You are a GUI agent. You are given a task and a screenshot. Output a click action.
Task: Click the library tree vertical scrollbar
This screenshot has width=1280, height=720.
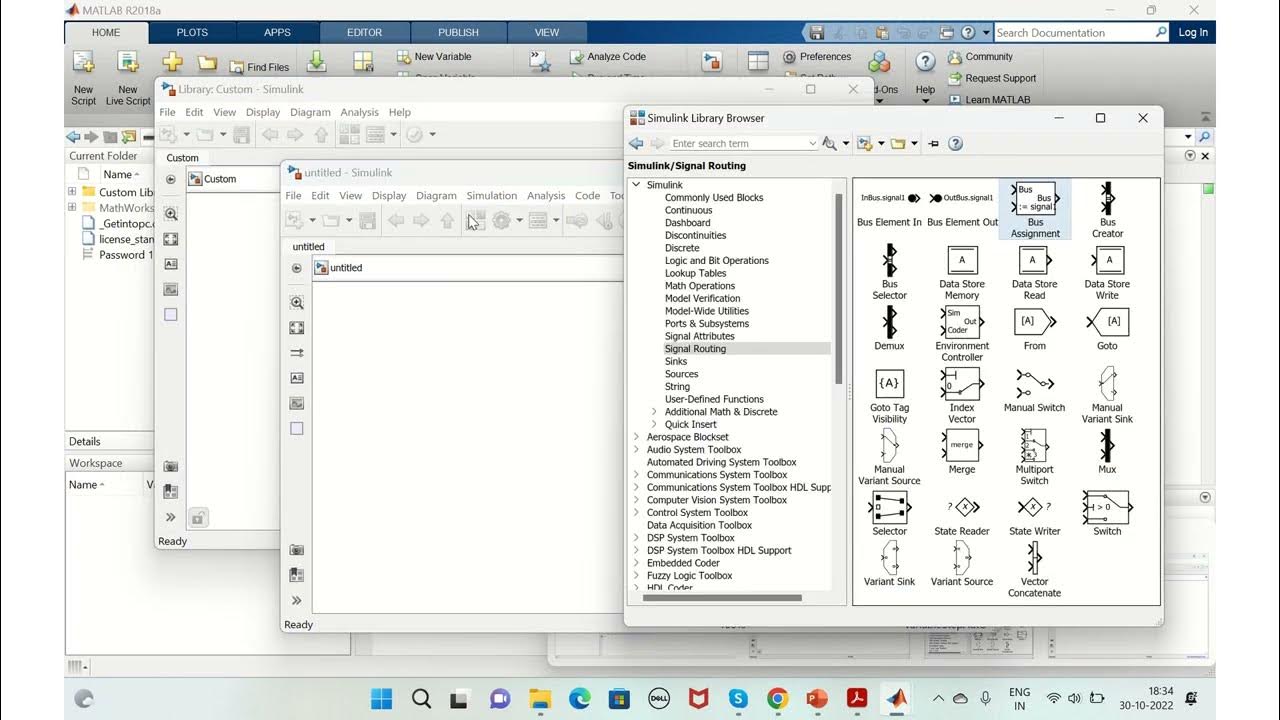coord(839,288)
